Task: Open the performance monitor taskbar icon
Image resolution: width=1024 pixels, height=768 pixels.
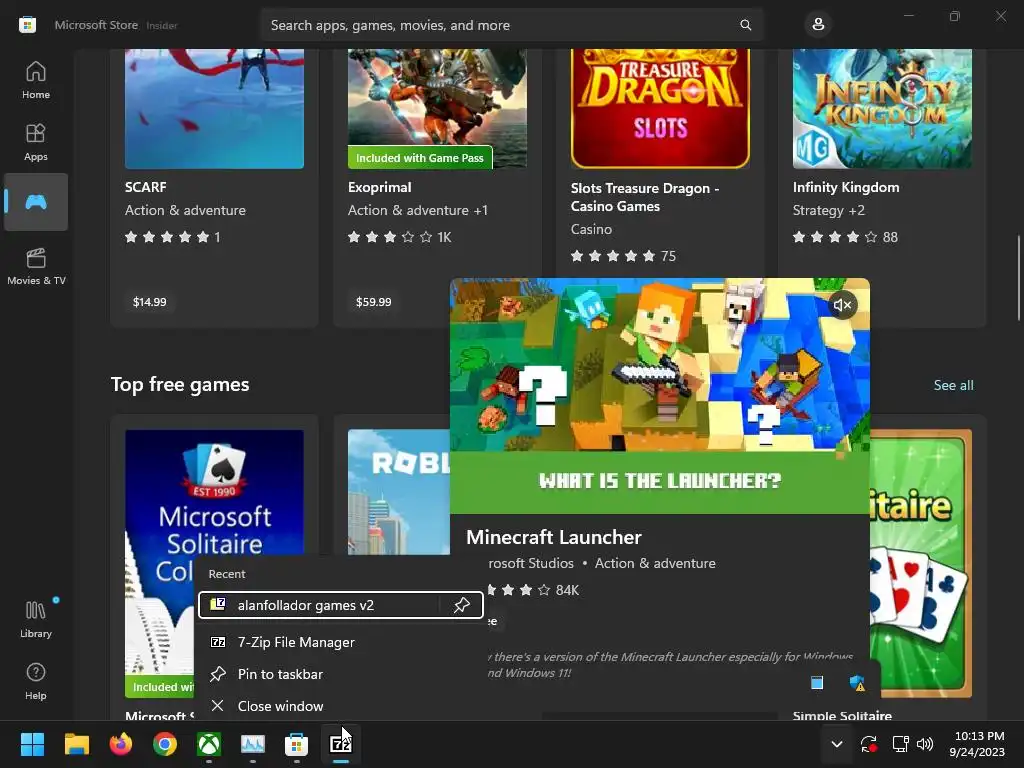Action: pyautogui.click(x=253, y=744)
